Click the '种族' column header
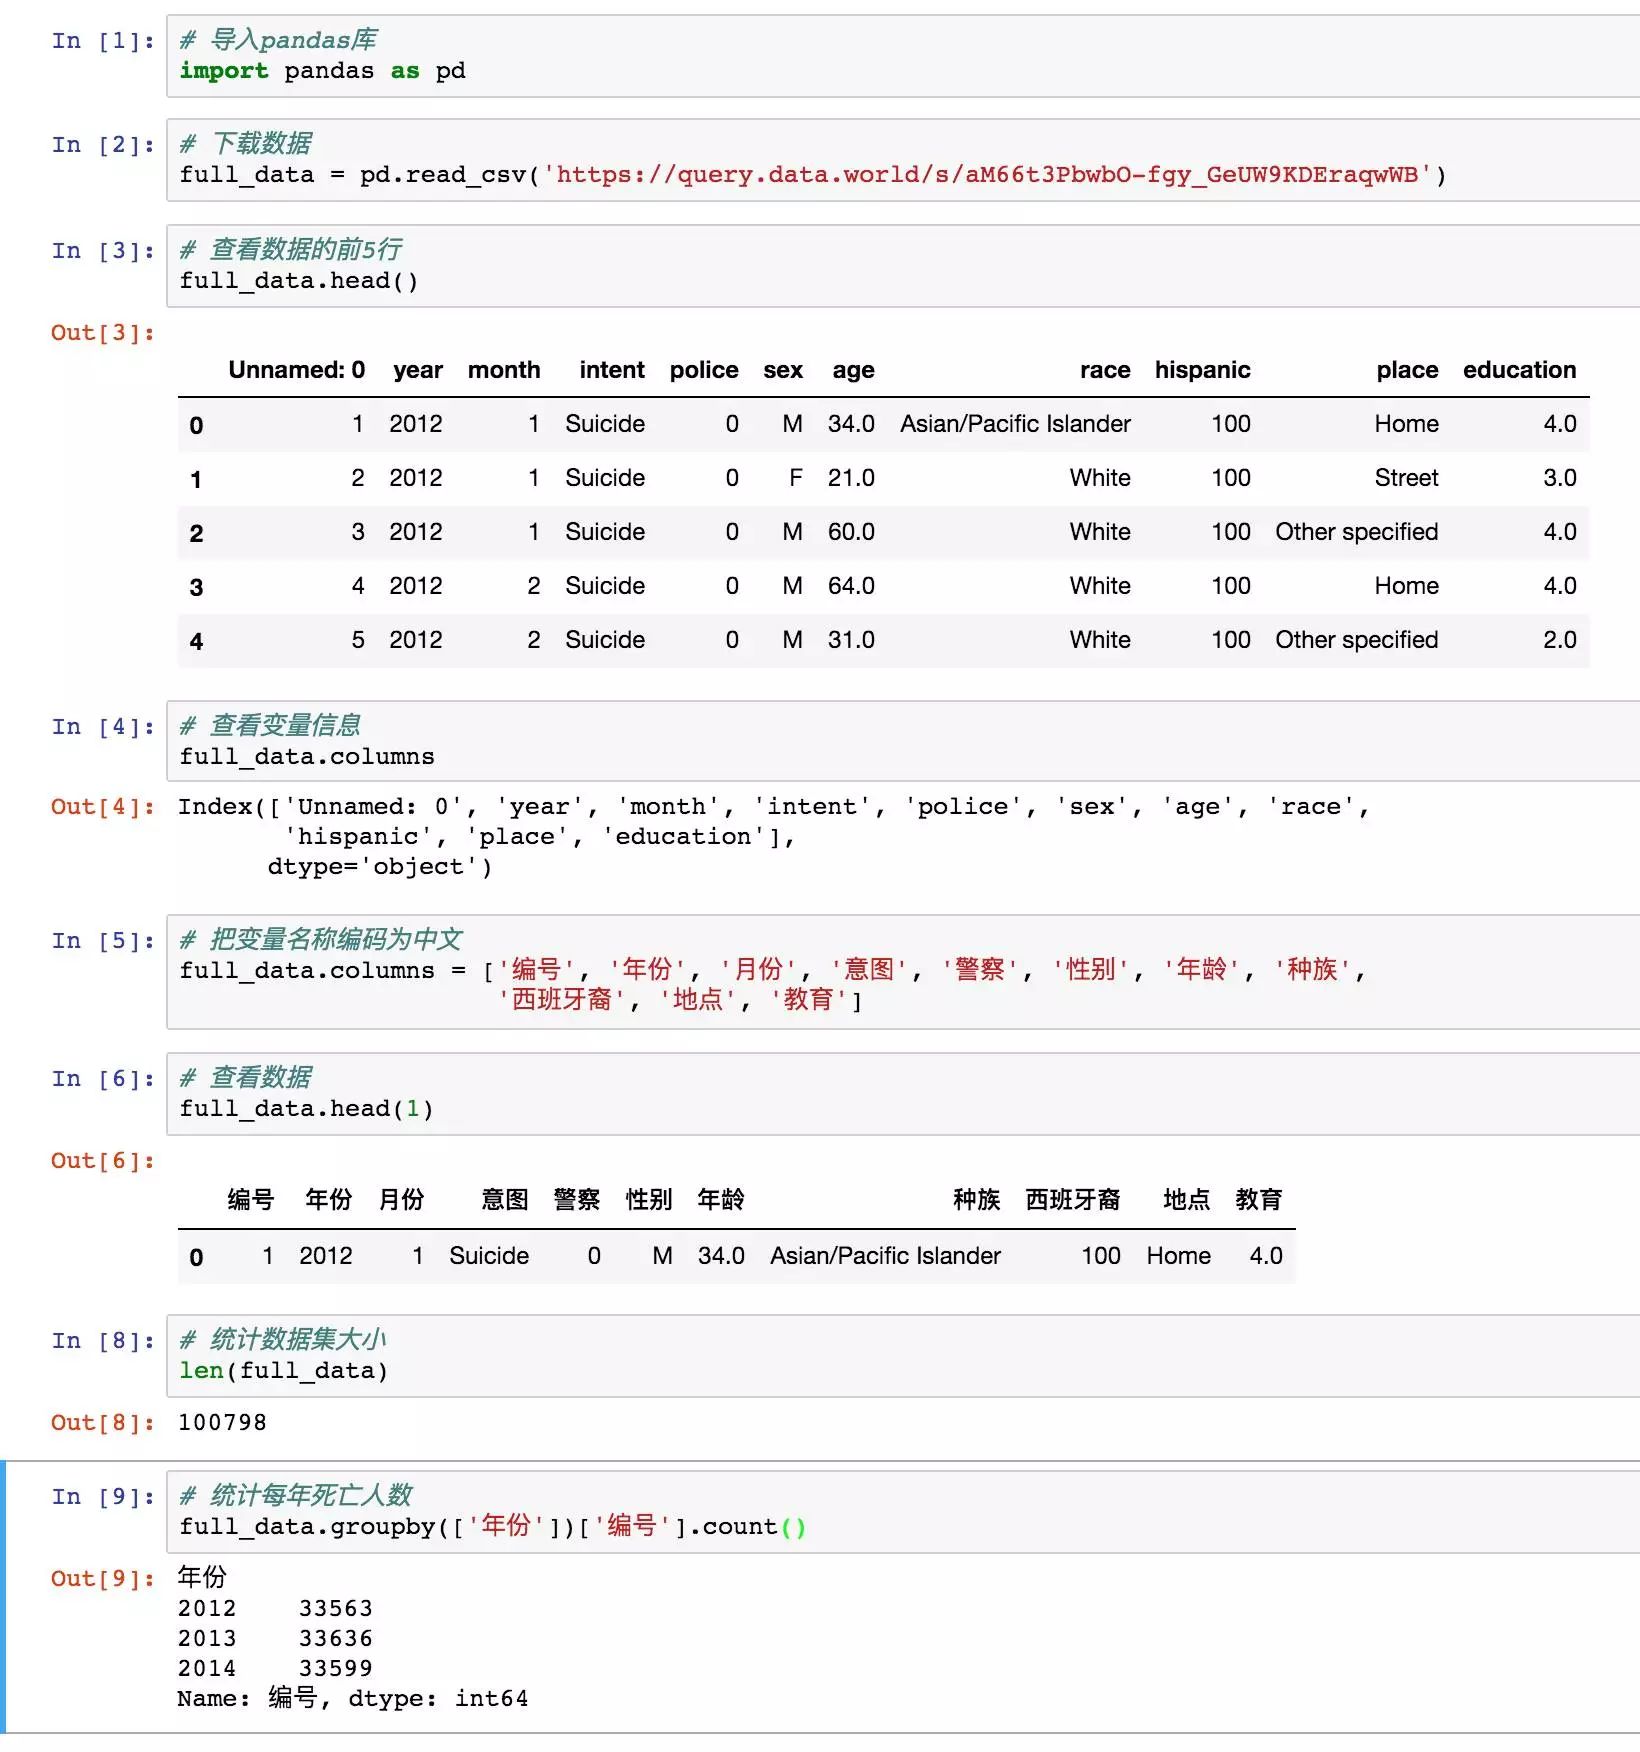Screen dimensions: 1640x1752 [x=977, y=1200]
